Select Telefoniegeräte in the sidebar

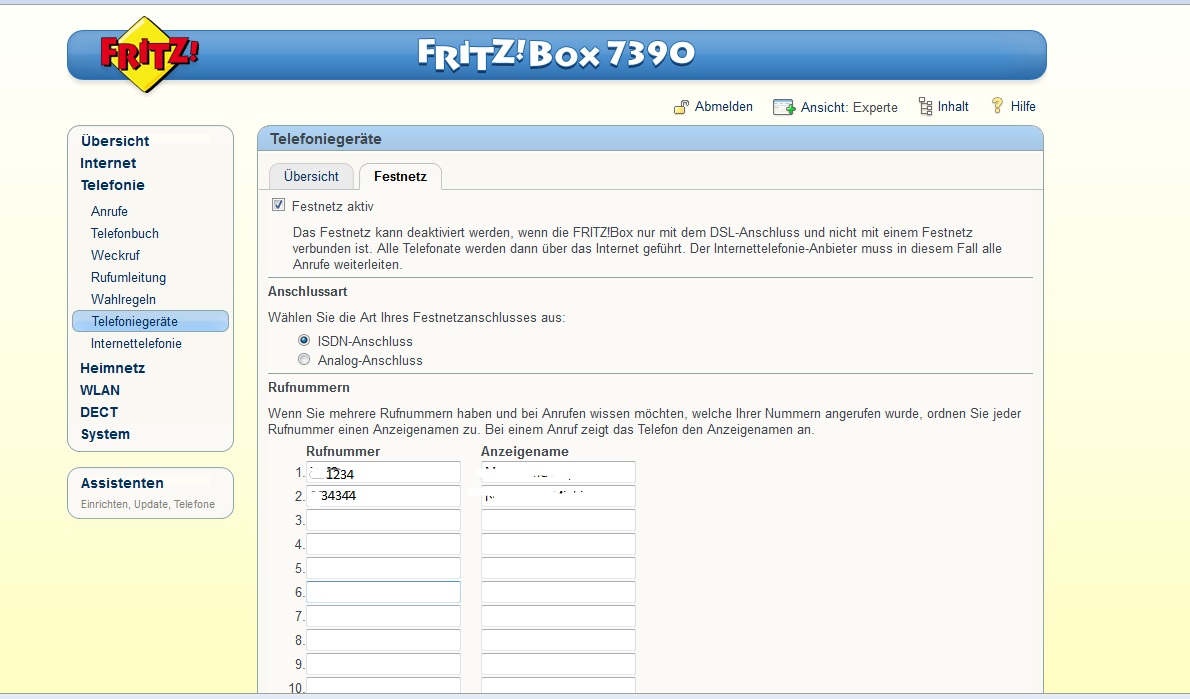pyautogui.click(x=150, y=321)
